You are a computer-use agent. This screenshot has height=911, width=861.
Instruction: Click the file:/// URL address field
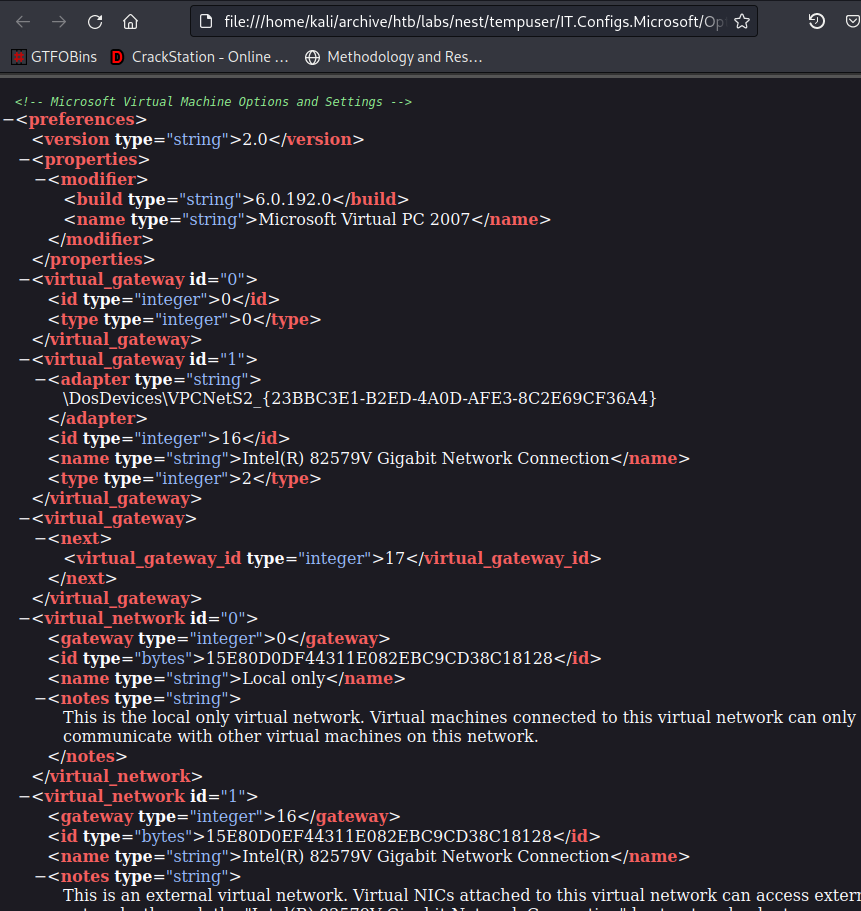(x=473, y=22)
